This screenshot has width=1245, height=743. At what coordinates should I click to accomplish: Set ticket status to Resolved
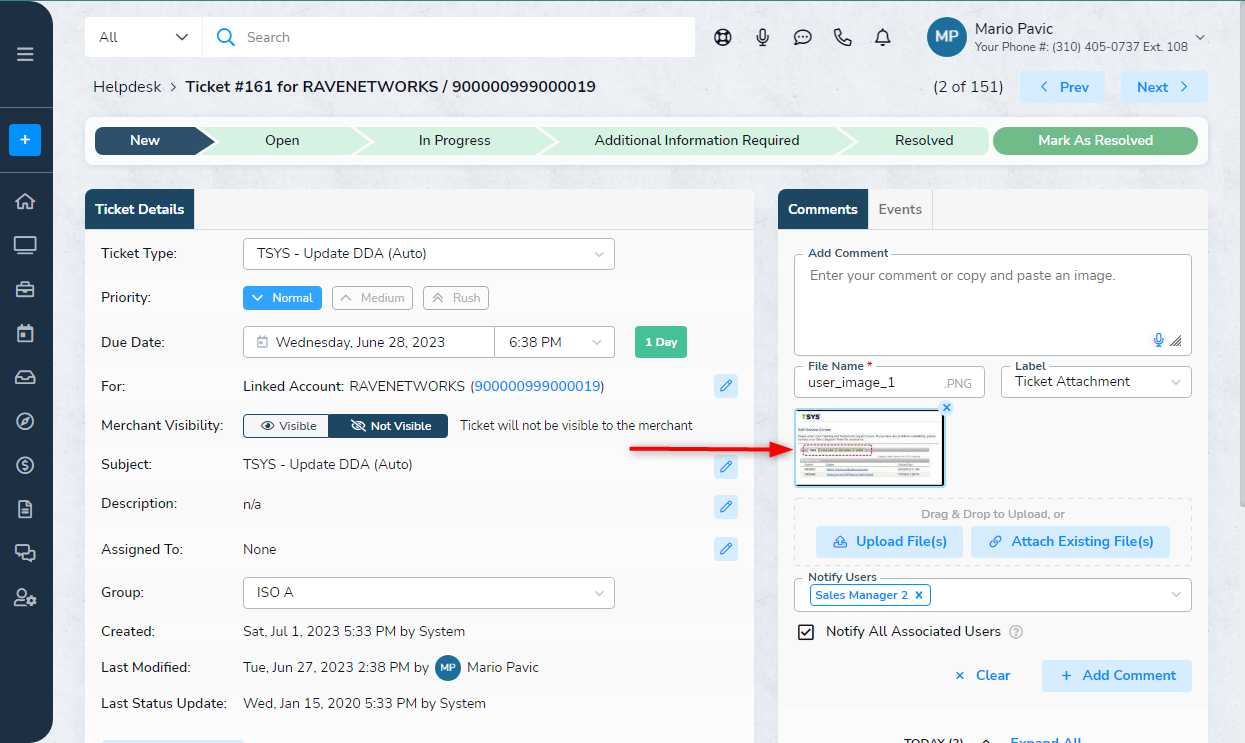924,140
